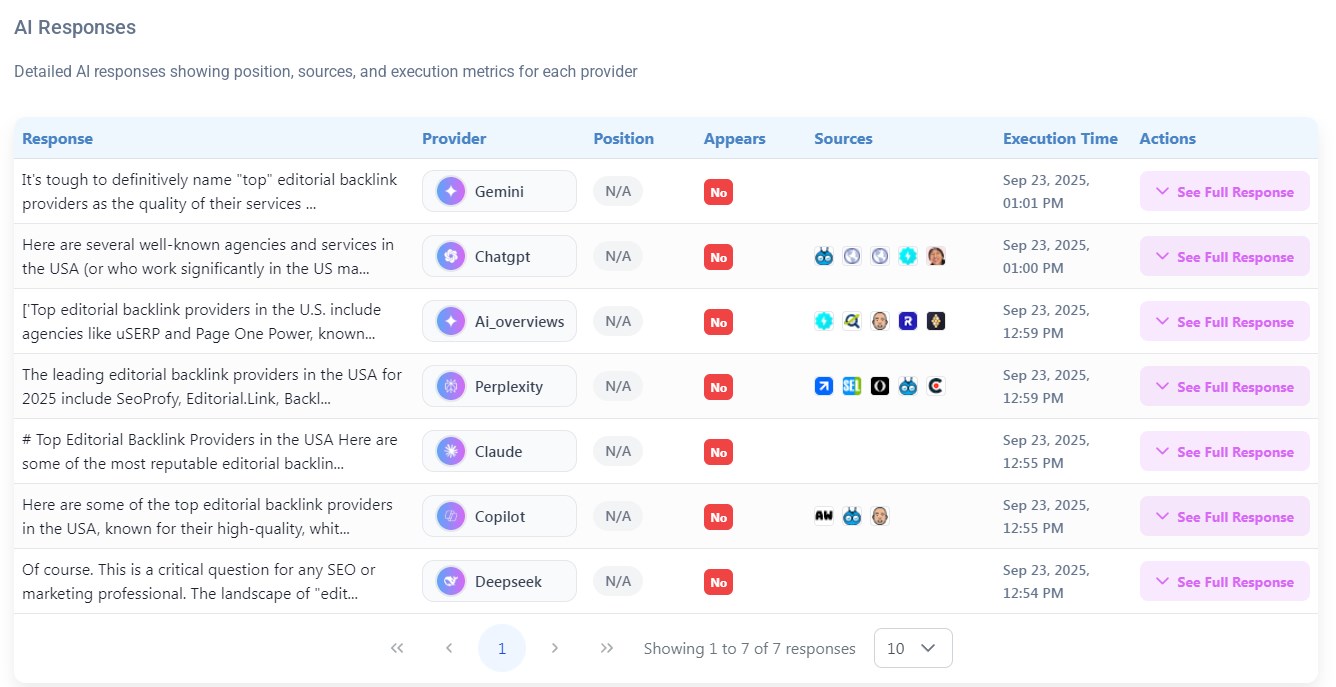Open the blue robot source in the Copilot row
1336x687 pixels.
[x=852, y=516]
